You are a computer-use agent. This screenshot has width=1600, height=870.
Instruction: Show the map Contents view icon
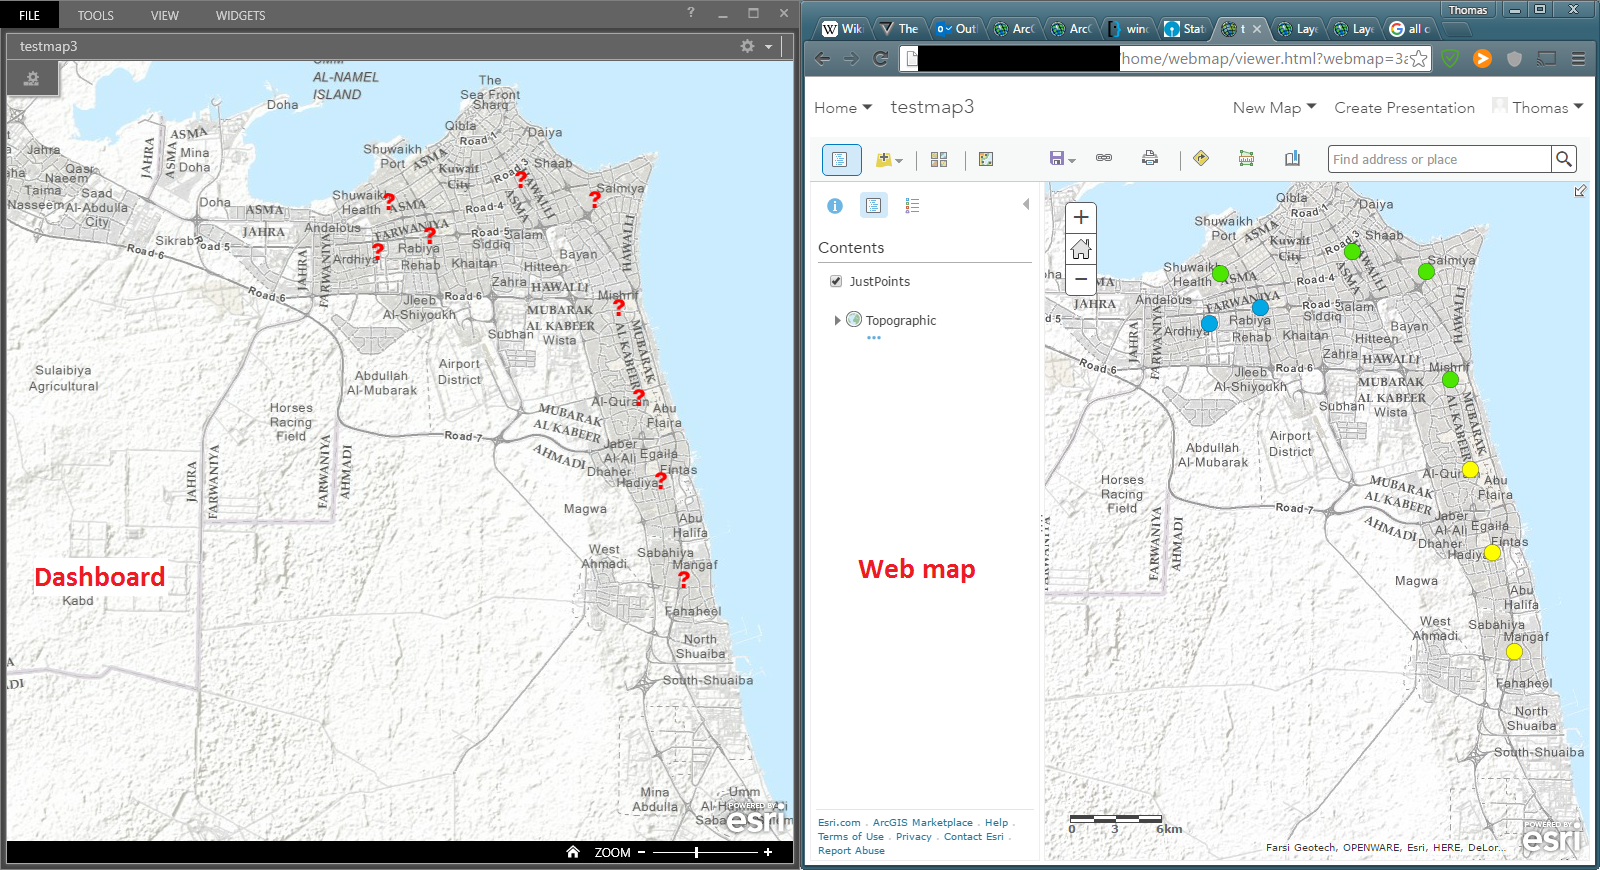[x=873, y=205]
